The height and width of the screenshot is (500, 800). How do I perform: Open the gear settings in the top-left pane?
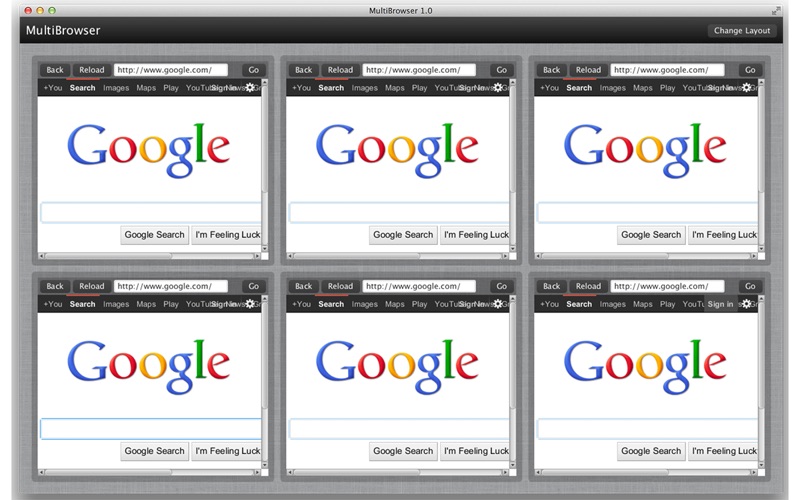(x=249, y=88)
